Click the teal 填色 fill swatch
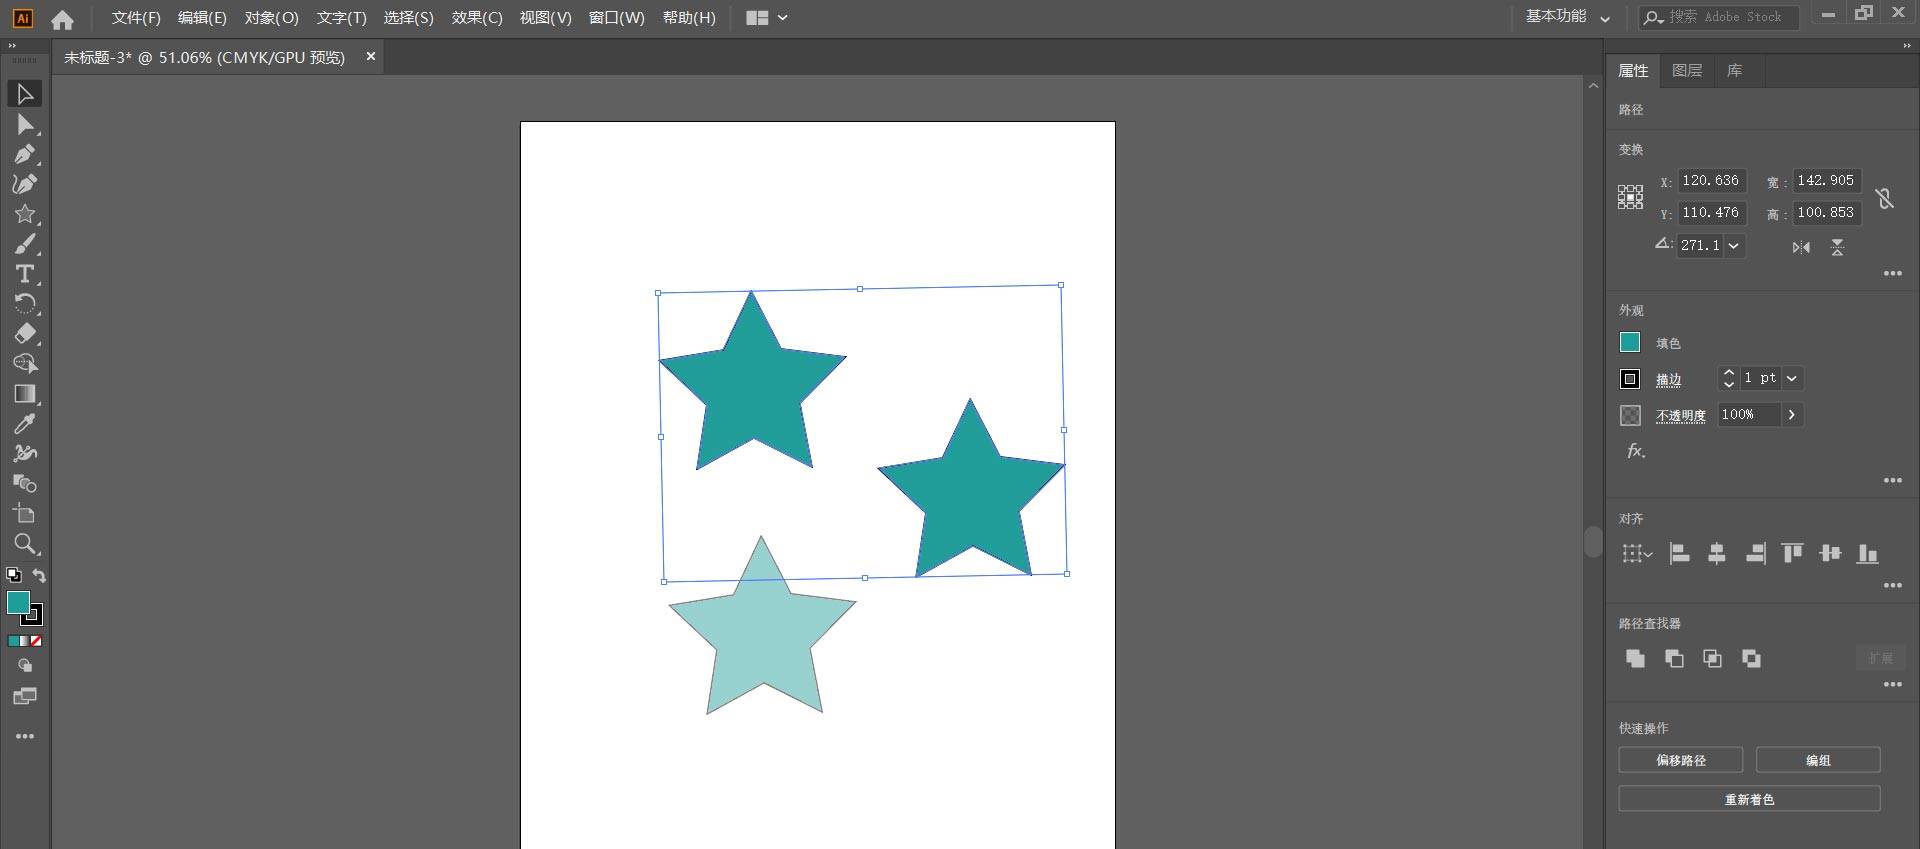This screenshot has width=1920, height=849. [x=1630, y=343]
